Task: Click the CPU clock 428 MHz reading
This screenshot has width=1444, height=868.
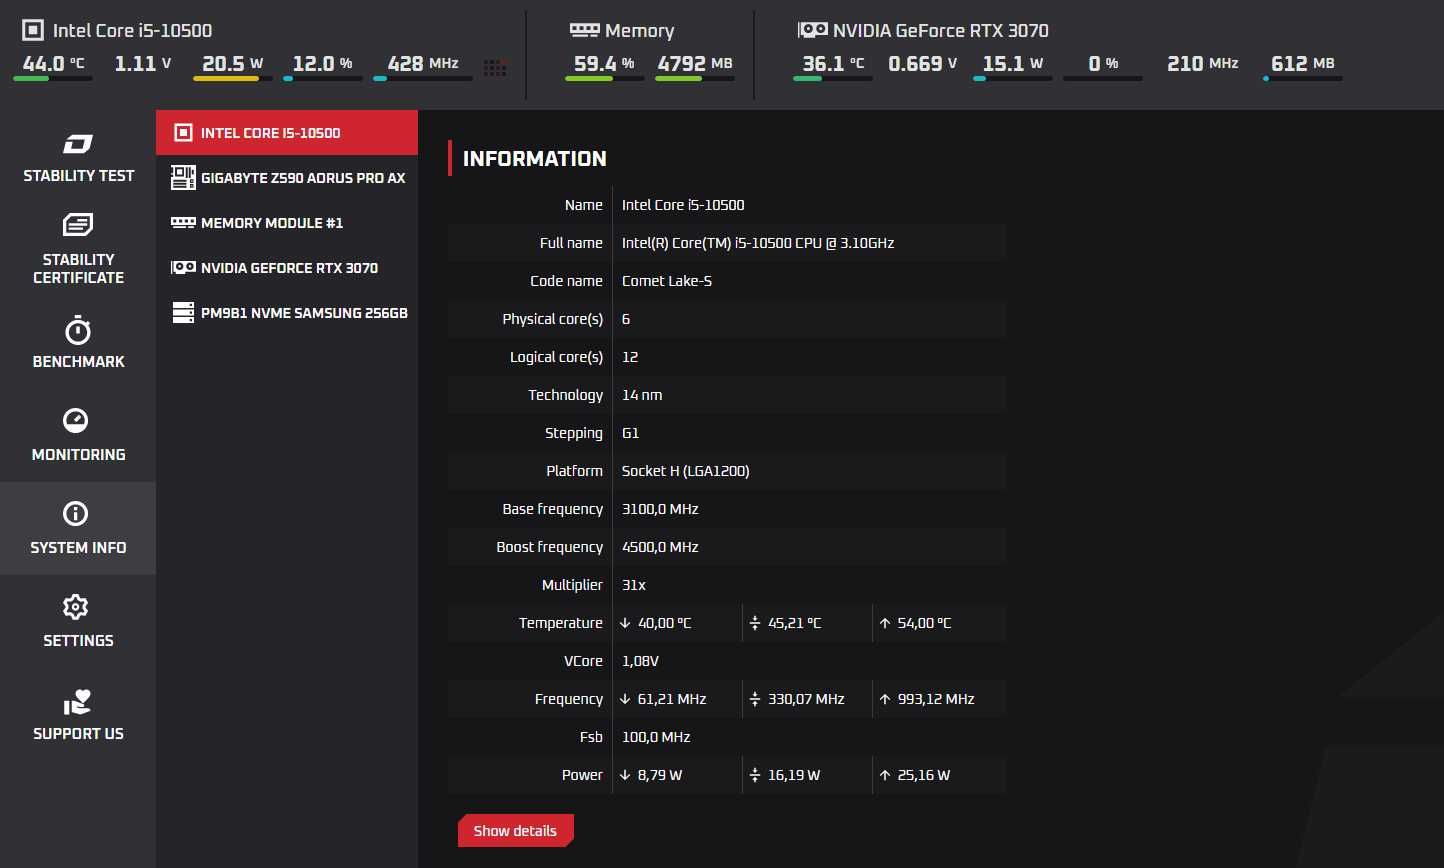Action: (423, 63)
